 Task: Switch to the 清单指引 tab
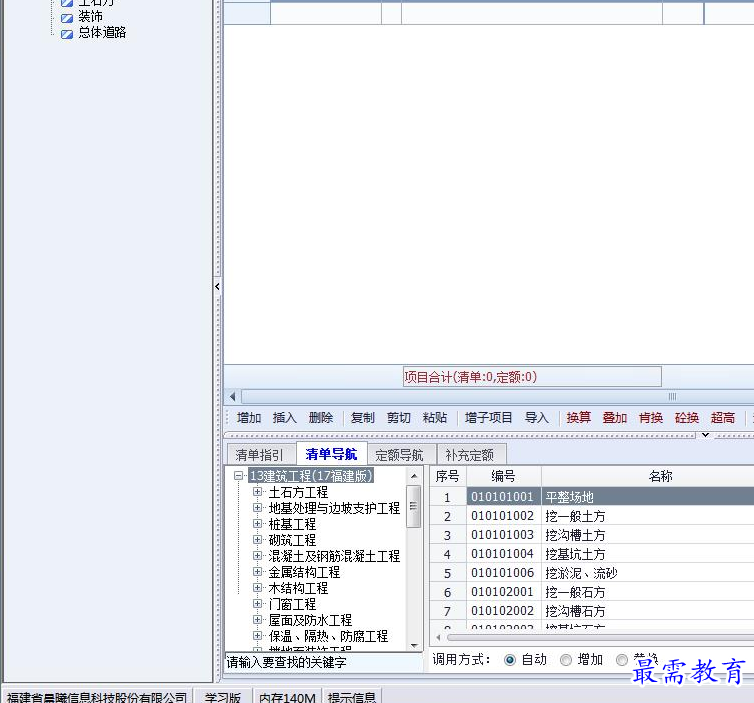[x=259, y=455]
